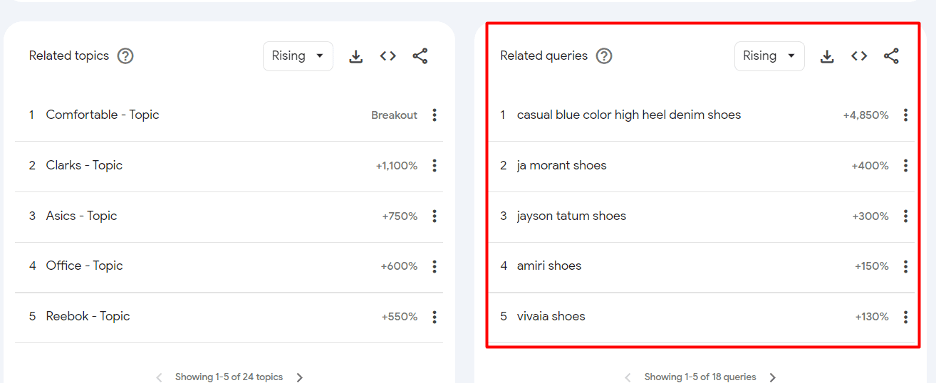Click the +130% value for vivaia shoes
The height and width of the screenshot is (384, 936).
click(872, 317)
